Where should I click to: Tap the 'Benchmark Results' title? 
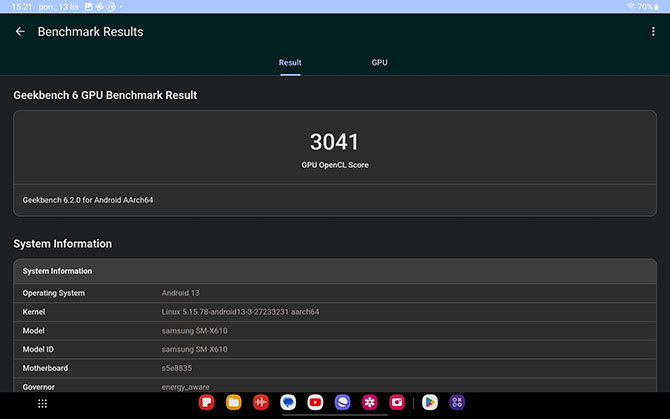tap(91, 32)
